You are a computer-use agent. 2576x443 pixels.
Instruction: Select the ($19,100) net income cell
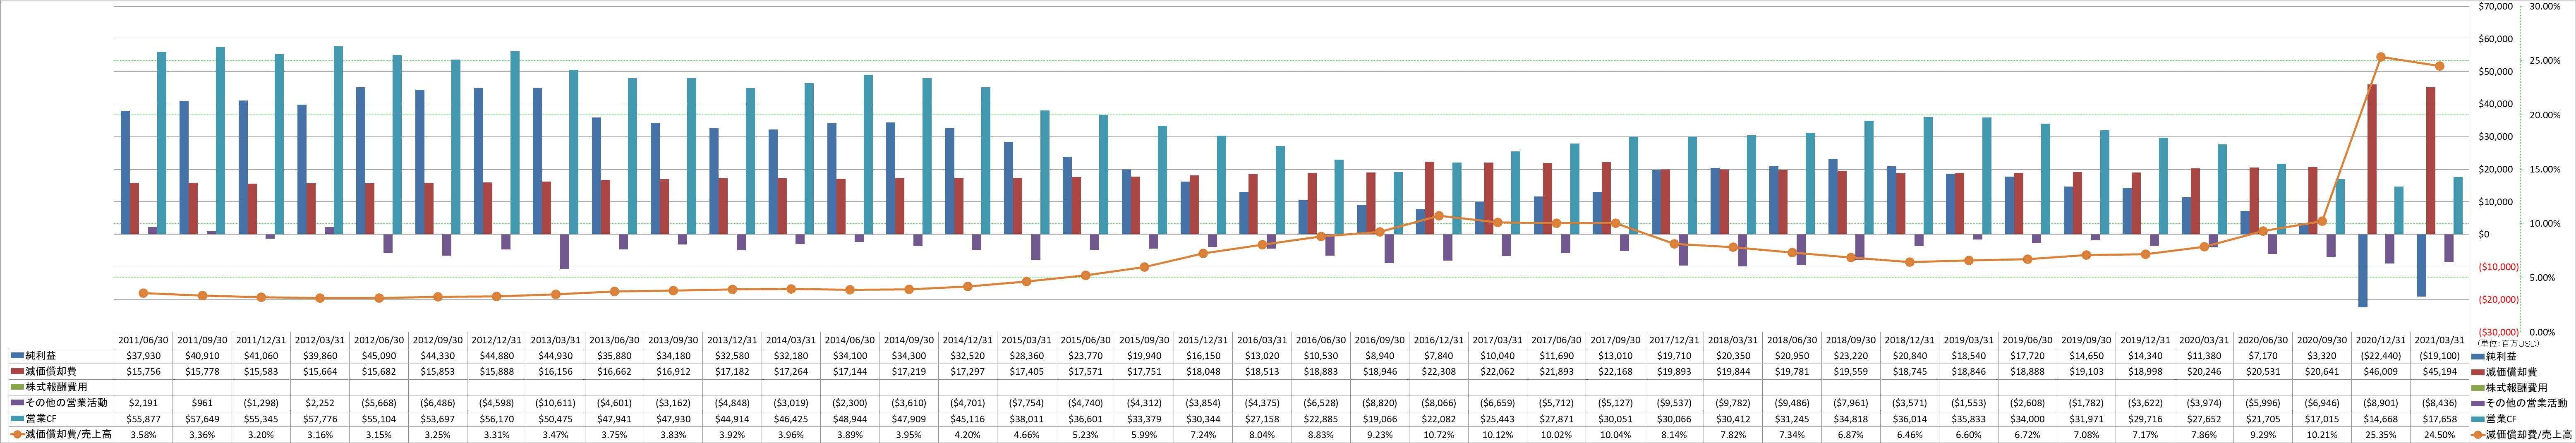coord(2440,356)
